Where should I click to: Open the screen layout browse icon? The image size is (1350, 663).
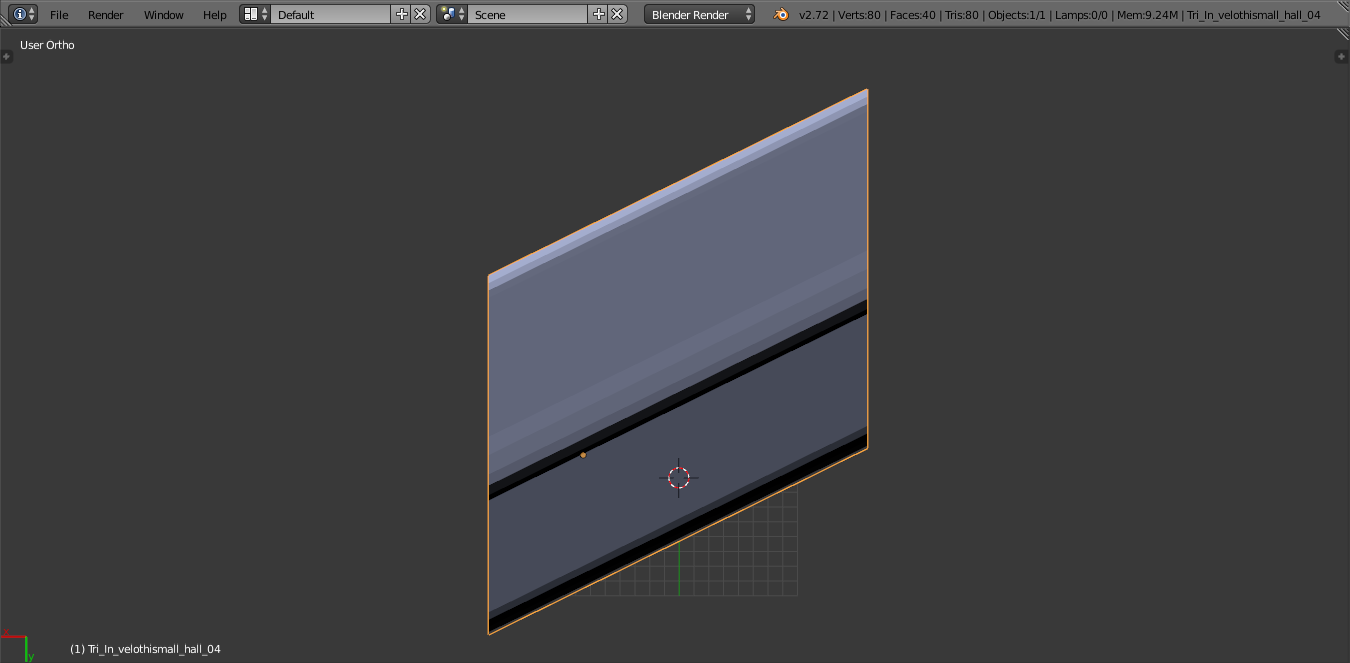coord(255,14)
